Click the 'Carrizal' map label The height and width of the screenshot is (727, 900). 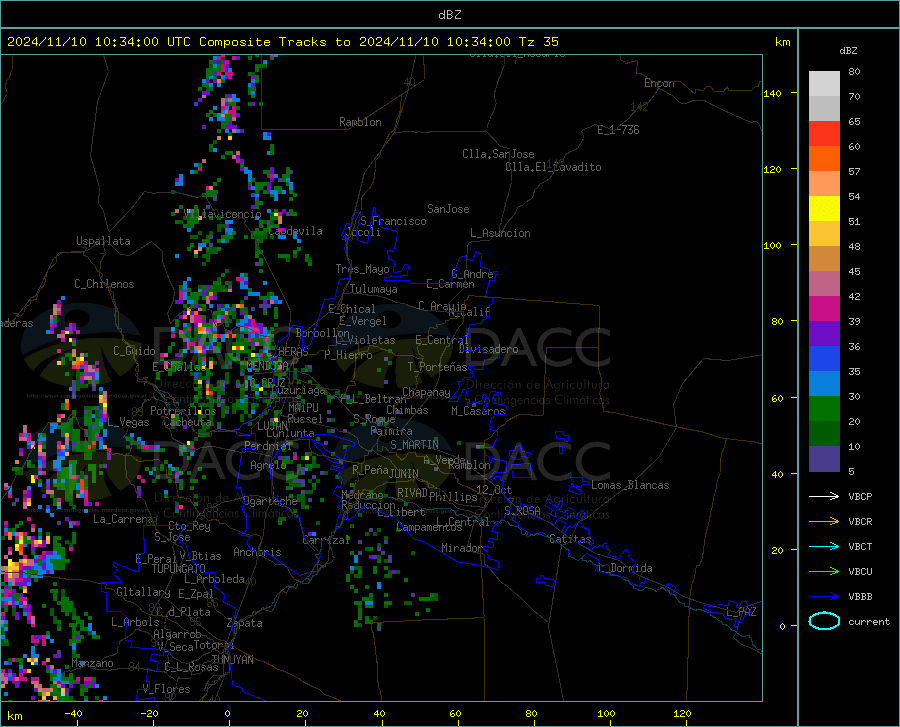326,540
